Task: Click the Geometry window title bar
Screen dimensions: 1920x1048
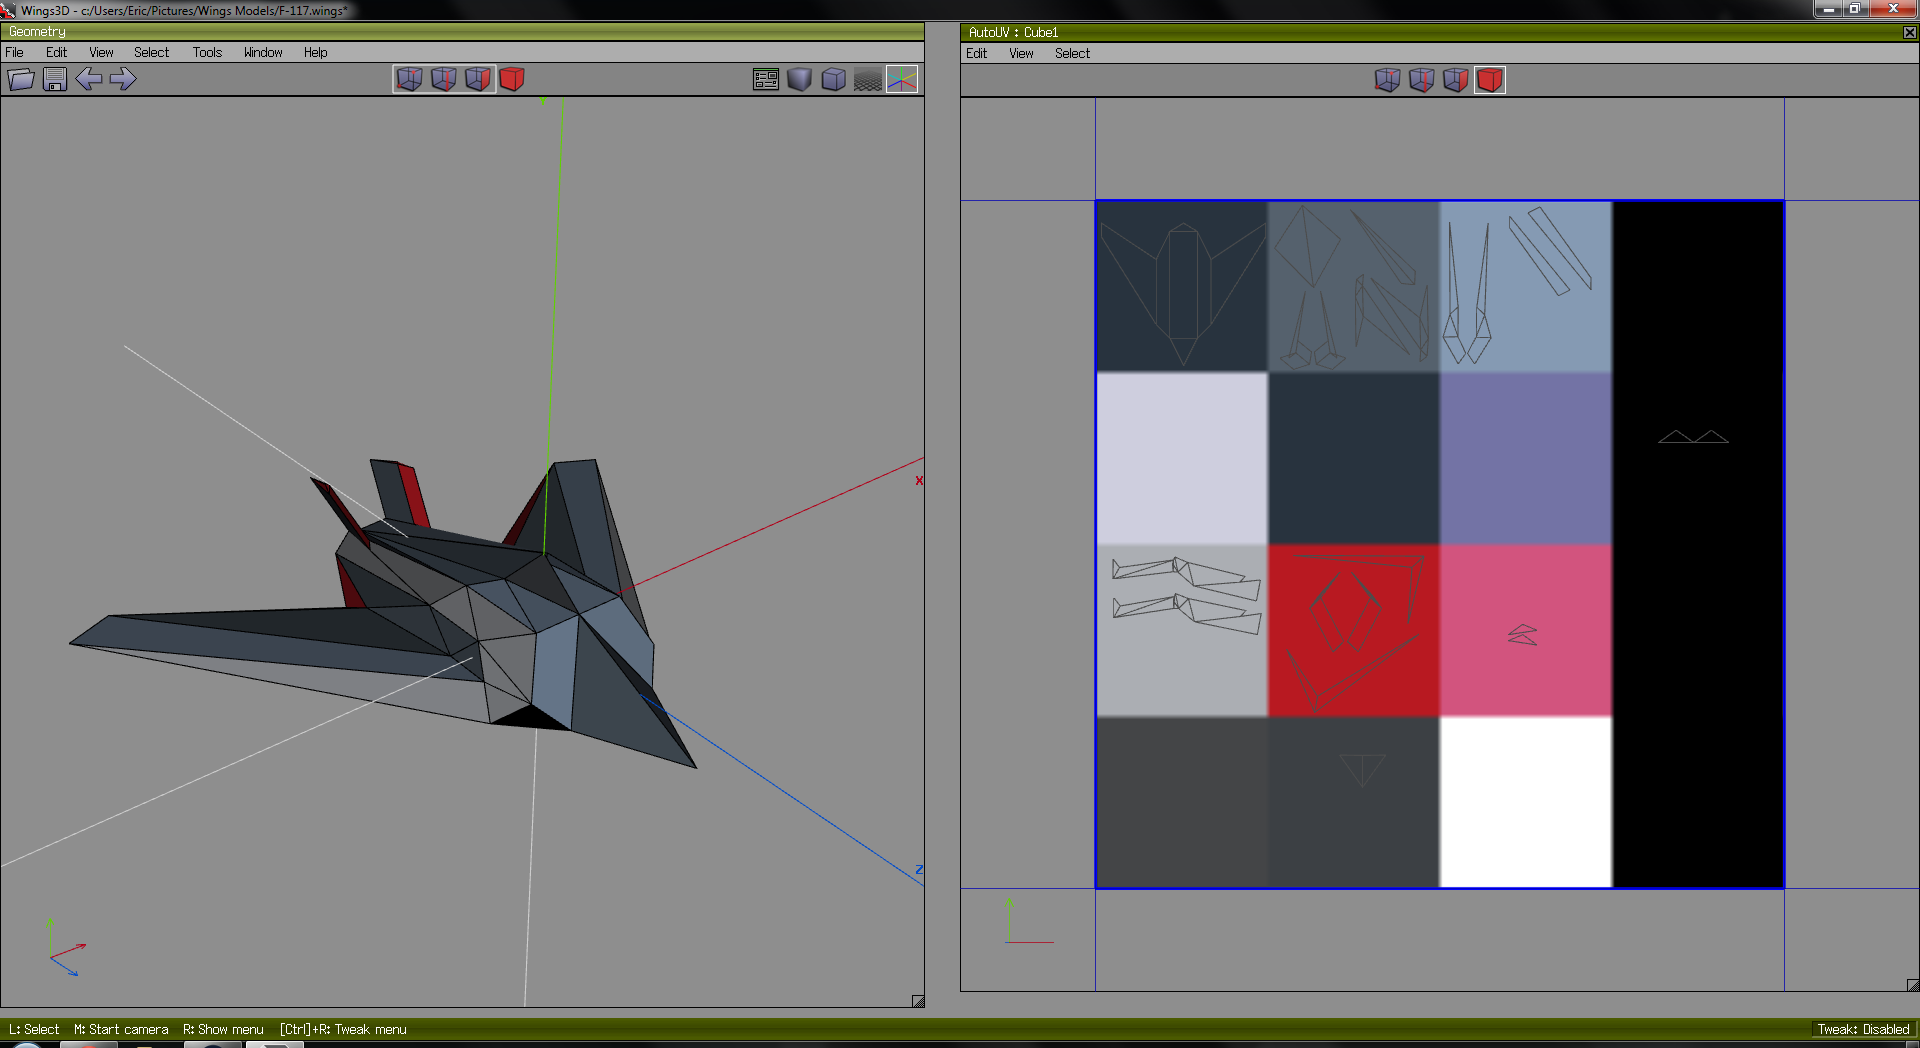Action: [462, 32]
